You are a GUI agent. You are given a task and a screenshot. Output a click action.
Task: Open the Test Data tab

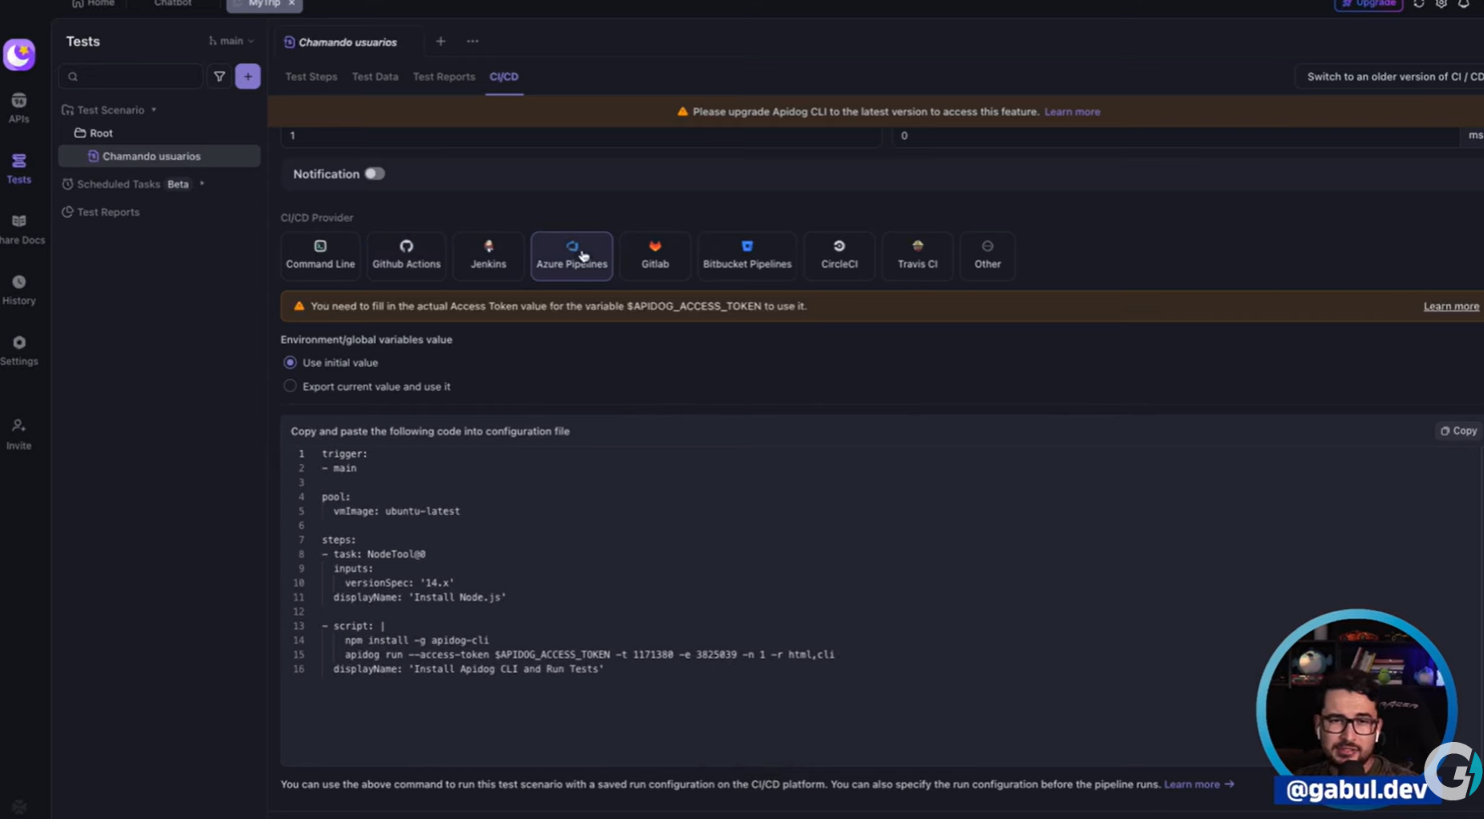[375, 76]
